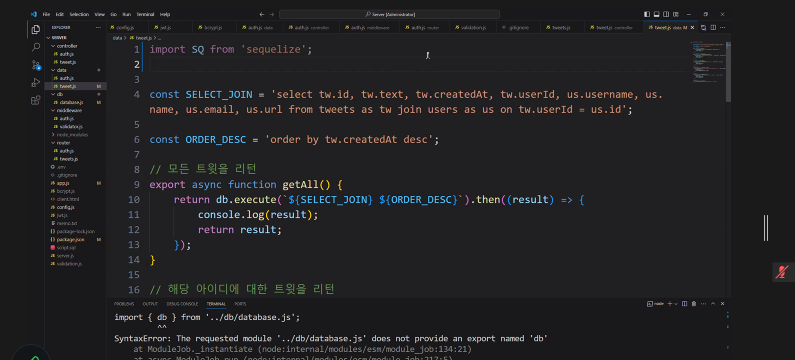This screenshot has width=795, height=360.
Task: Open the Extensions view icon
Action: tap(35, 100)
